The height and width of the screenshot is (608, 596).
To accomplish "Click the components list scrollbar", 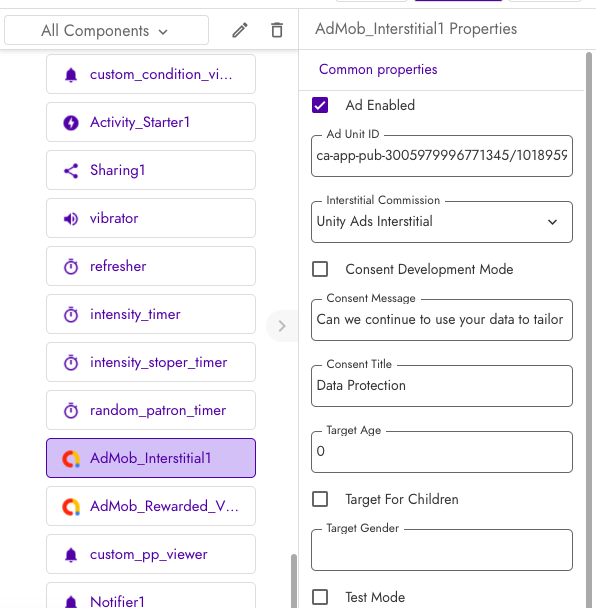I will pyautogui.click(x=294, y=581).
